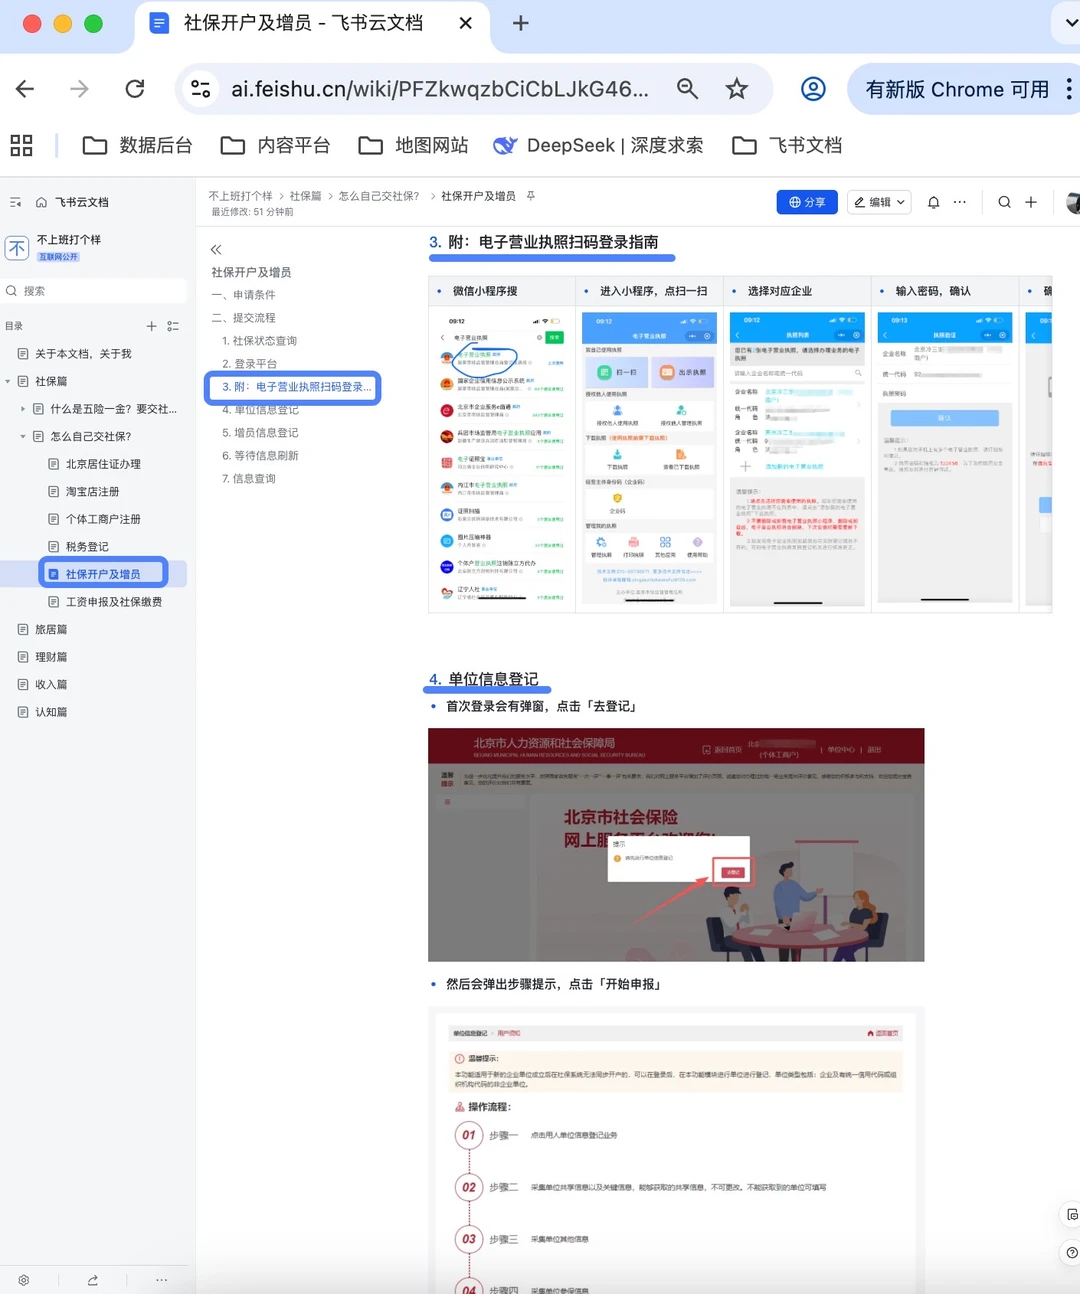Click the plus icon at top right
Viewport: 1080px width, 1294px height.
(1031, 202)
